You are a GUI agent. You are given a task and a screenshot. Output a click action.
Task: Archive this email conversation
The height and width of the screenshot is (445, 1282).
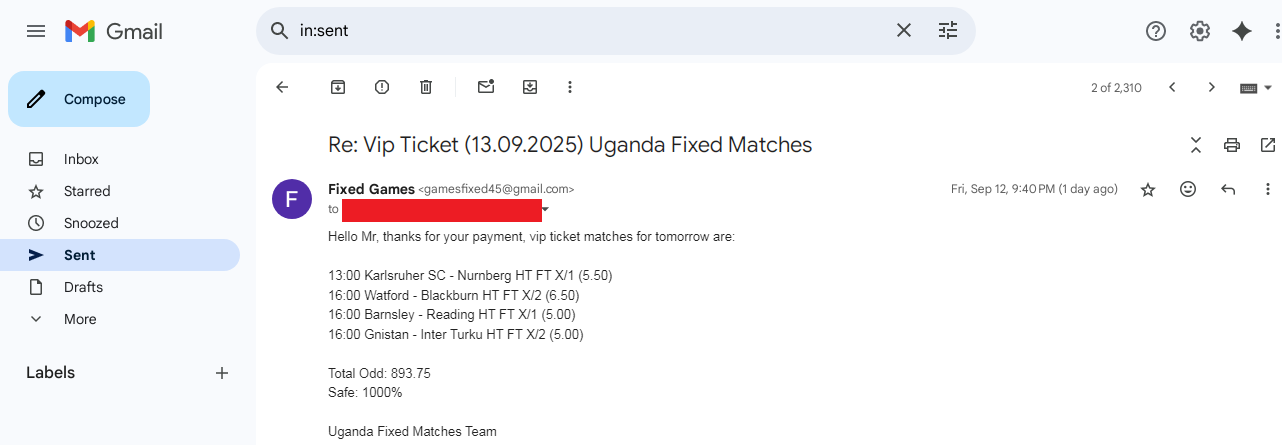pos(338,87)
